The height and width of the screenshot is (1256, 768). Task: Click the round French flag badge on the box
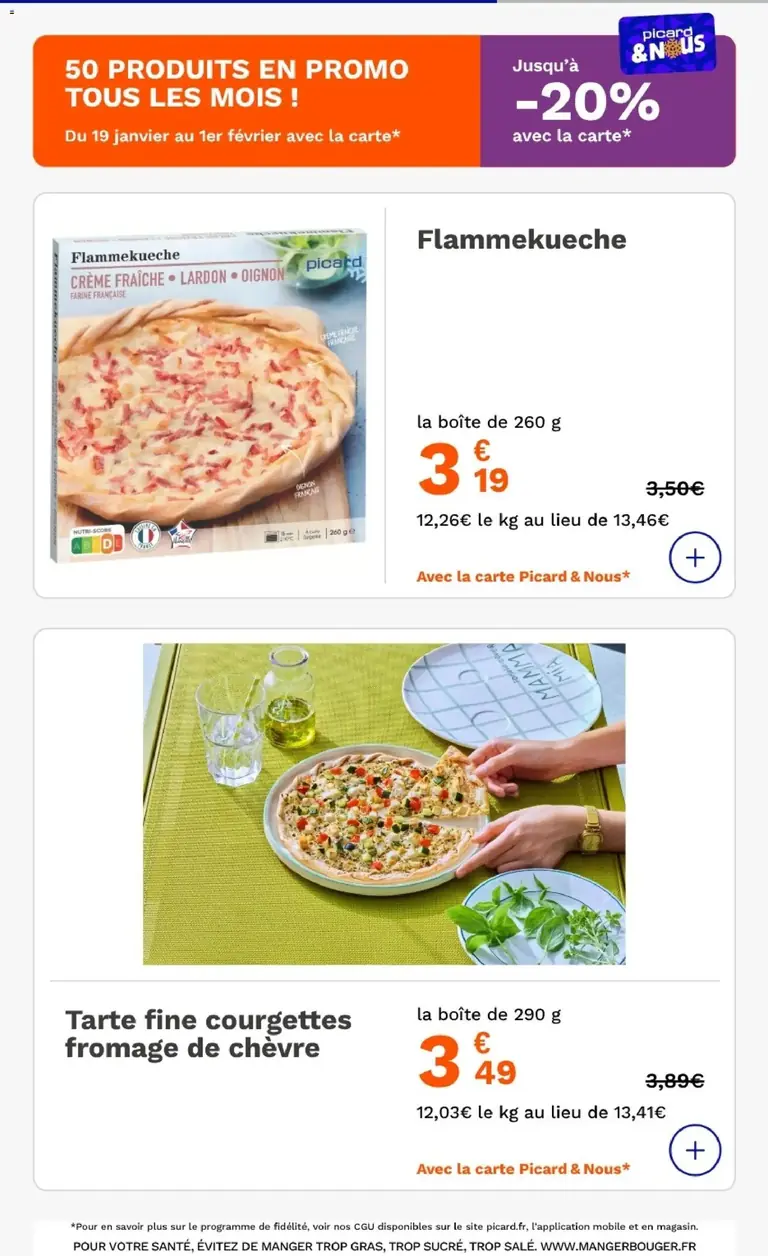[146, 536]
